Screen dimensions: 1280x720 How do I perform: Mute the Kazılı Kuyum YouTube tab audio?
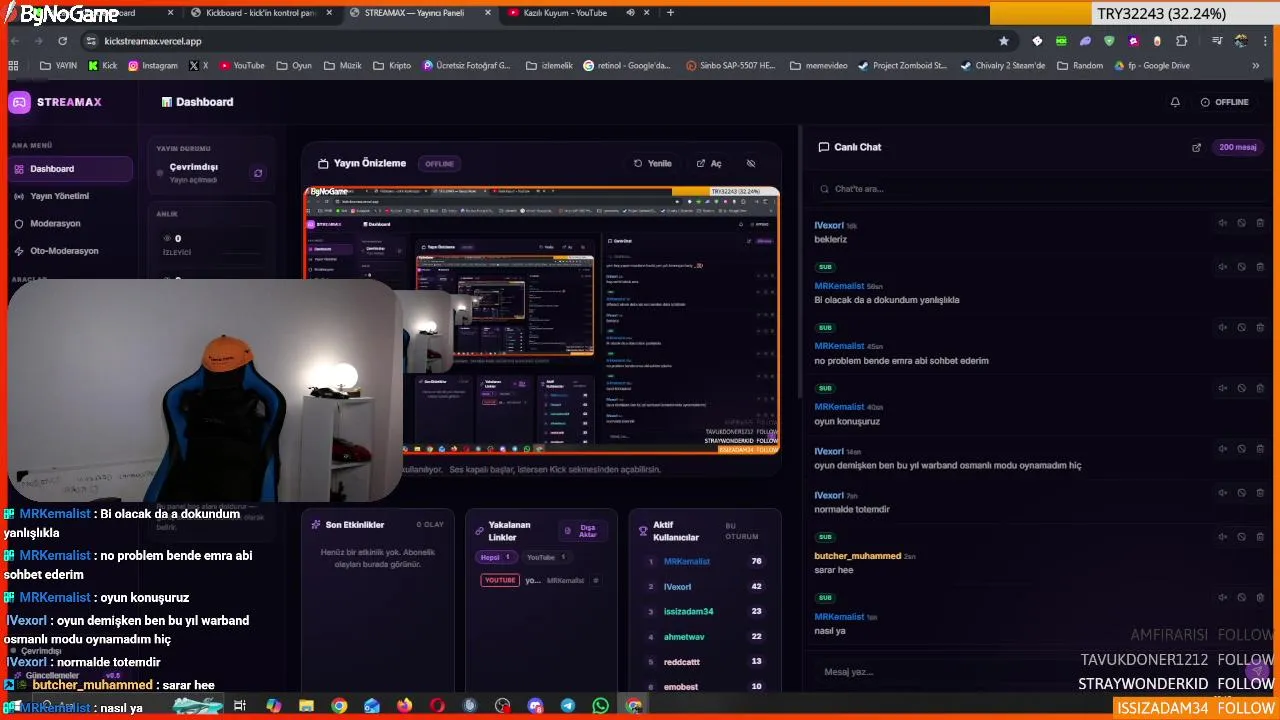[x=630, y=13]
